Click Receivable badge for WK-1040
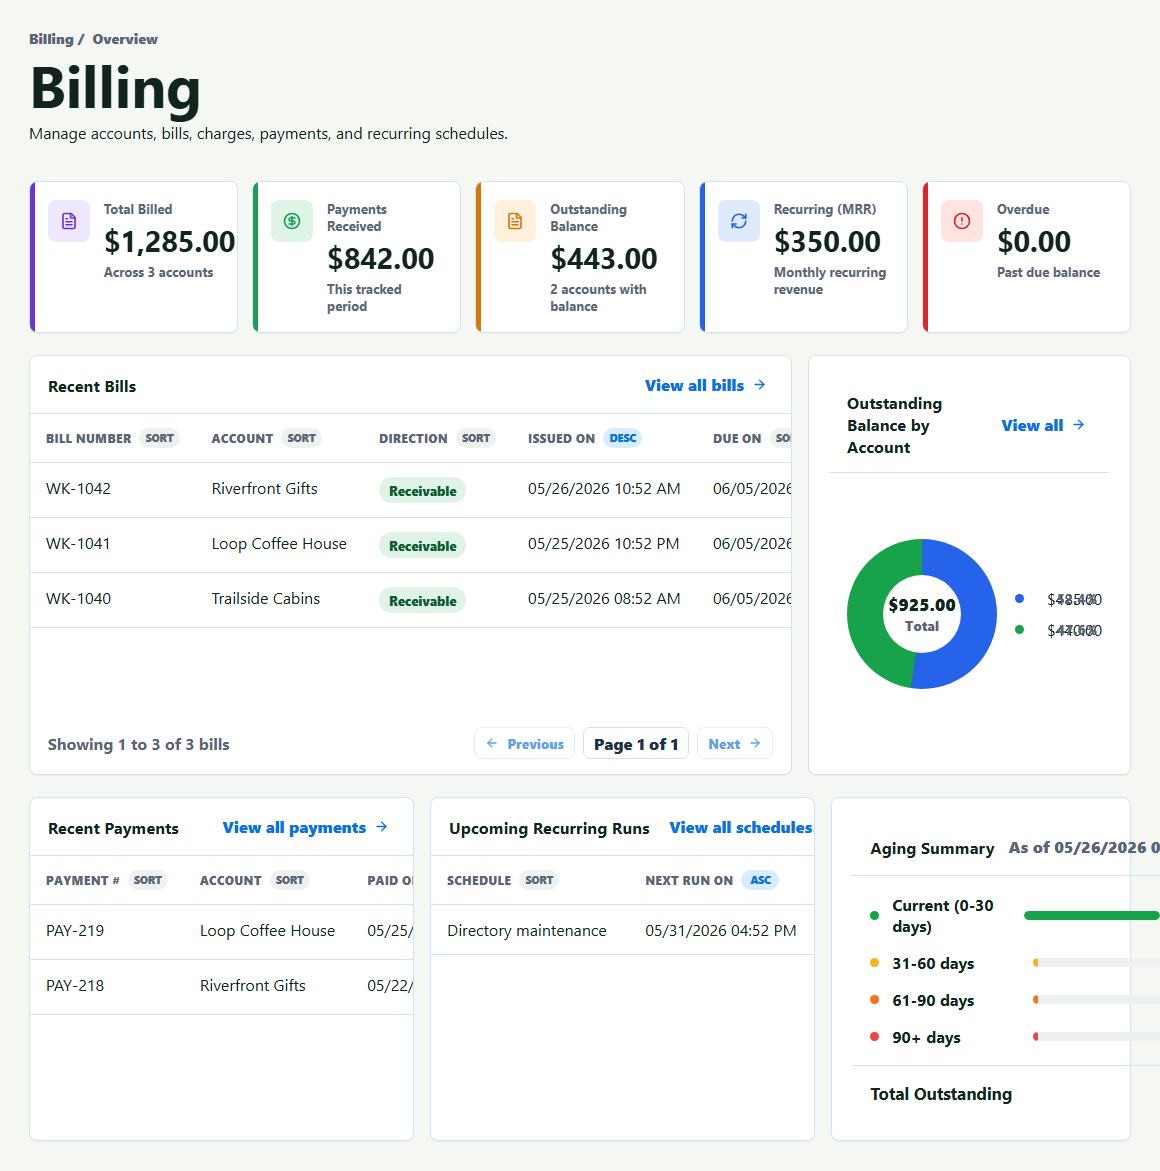Screen dimensions: 1160x1171 422,601
